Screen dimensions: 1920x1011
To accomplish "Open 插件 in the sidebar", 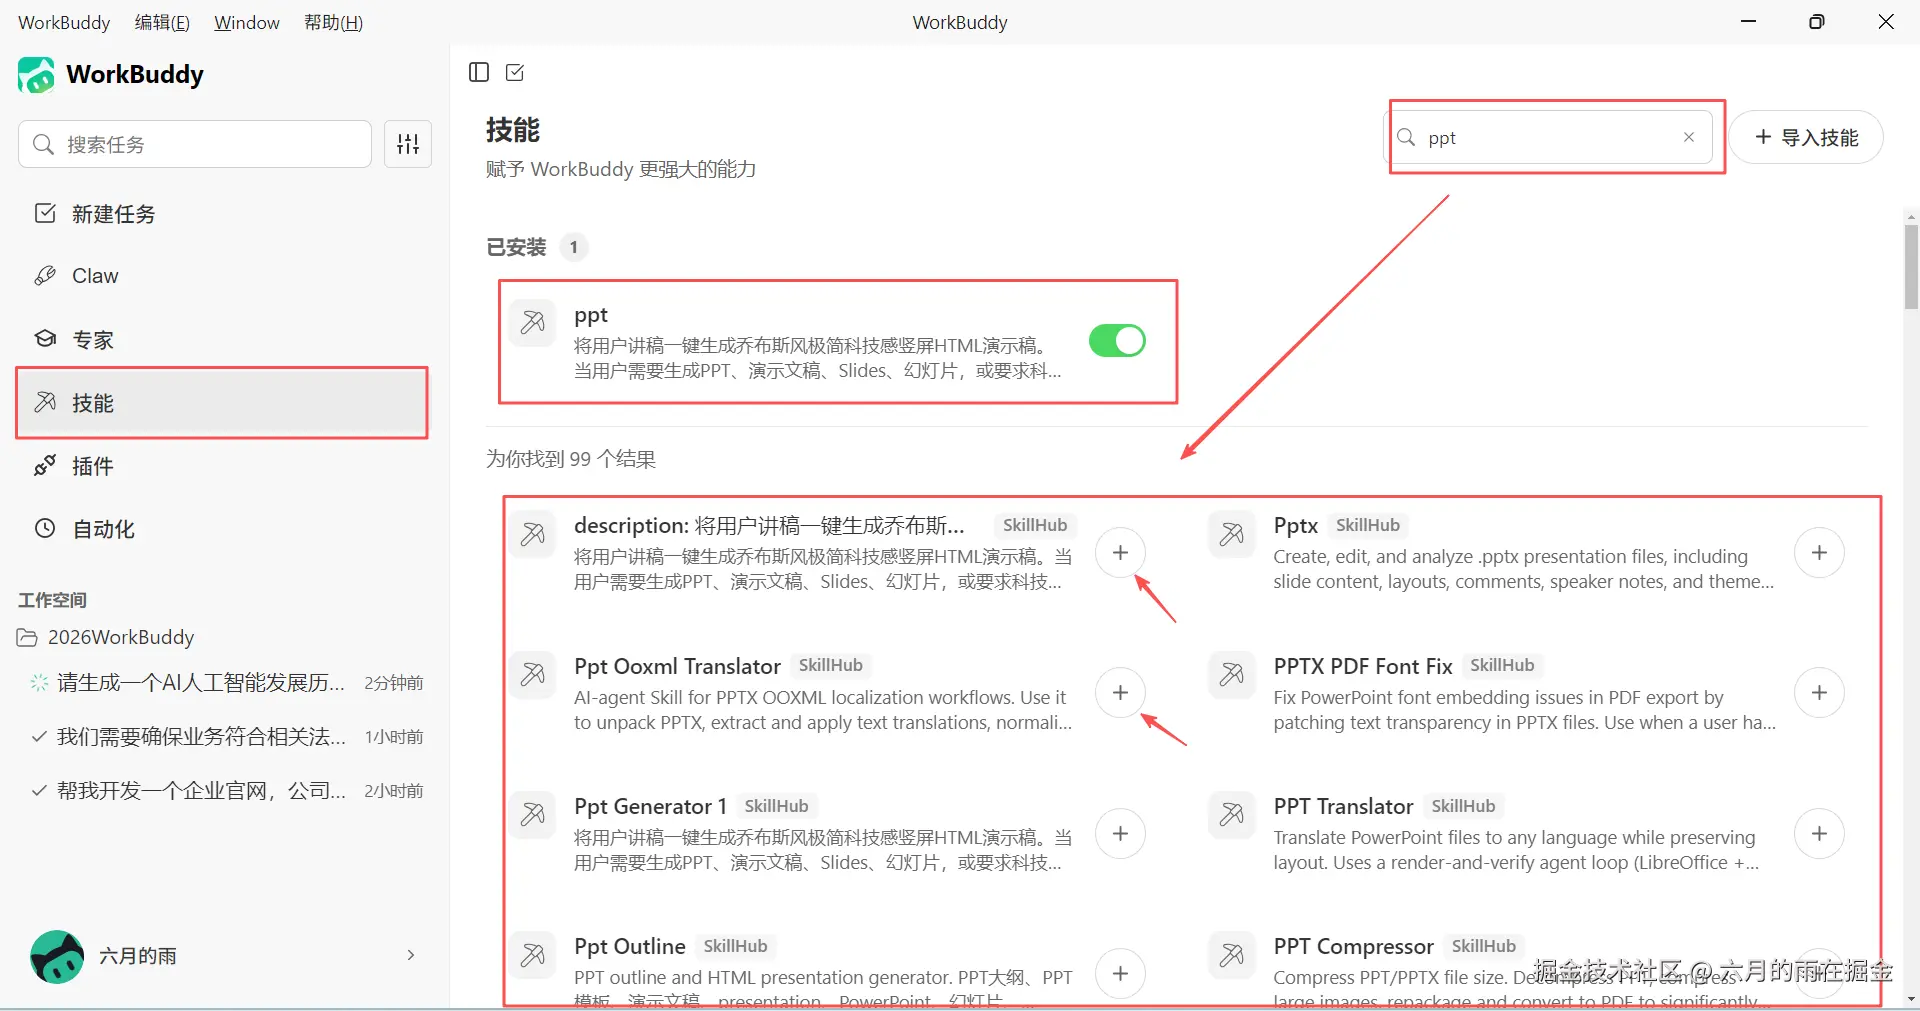I will pyautogui.click(x=222, y=466).
